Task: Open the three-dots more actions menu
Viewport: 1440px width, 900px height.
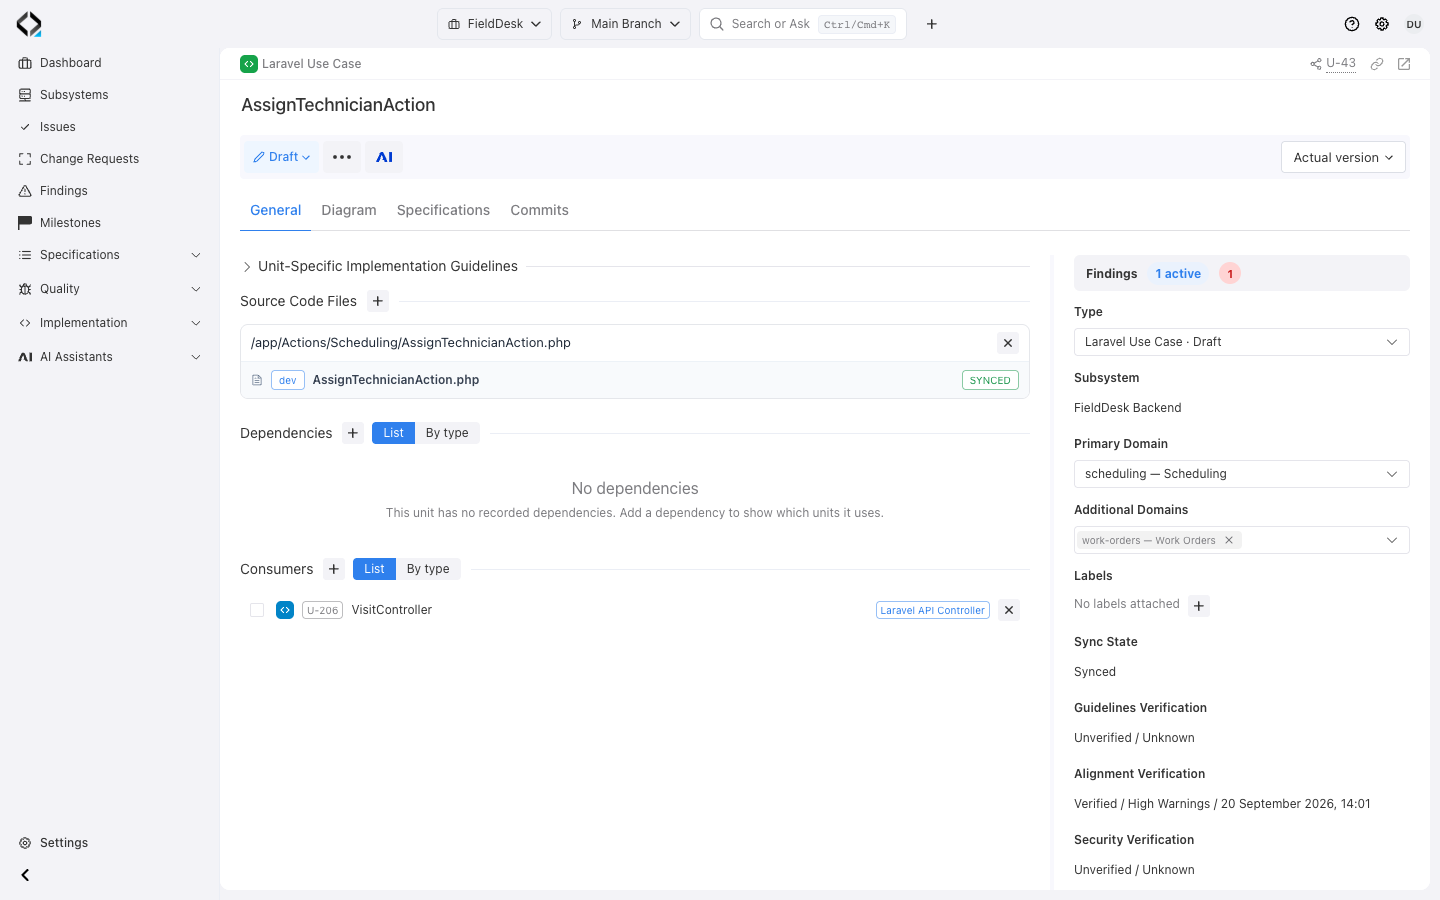Action: tap(342, 157)
